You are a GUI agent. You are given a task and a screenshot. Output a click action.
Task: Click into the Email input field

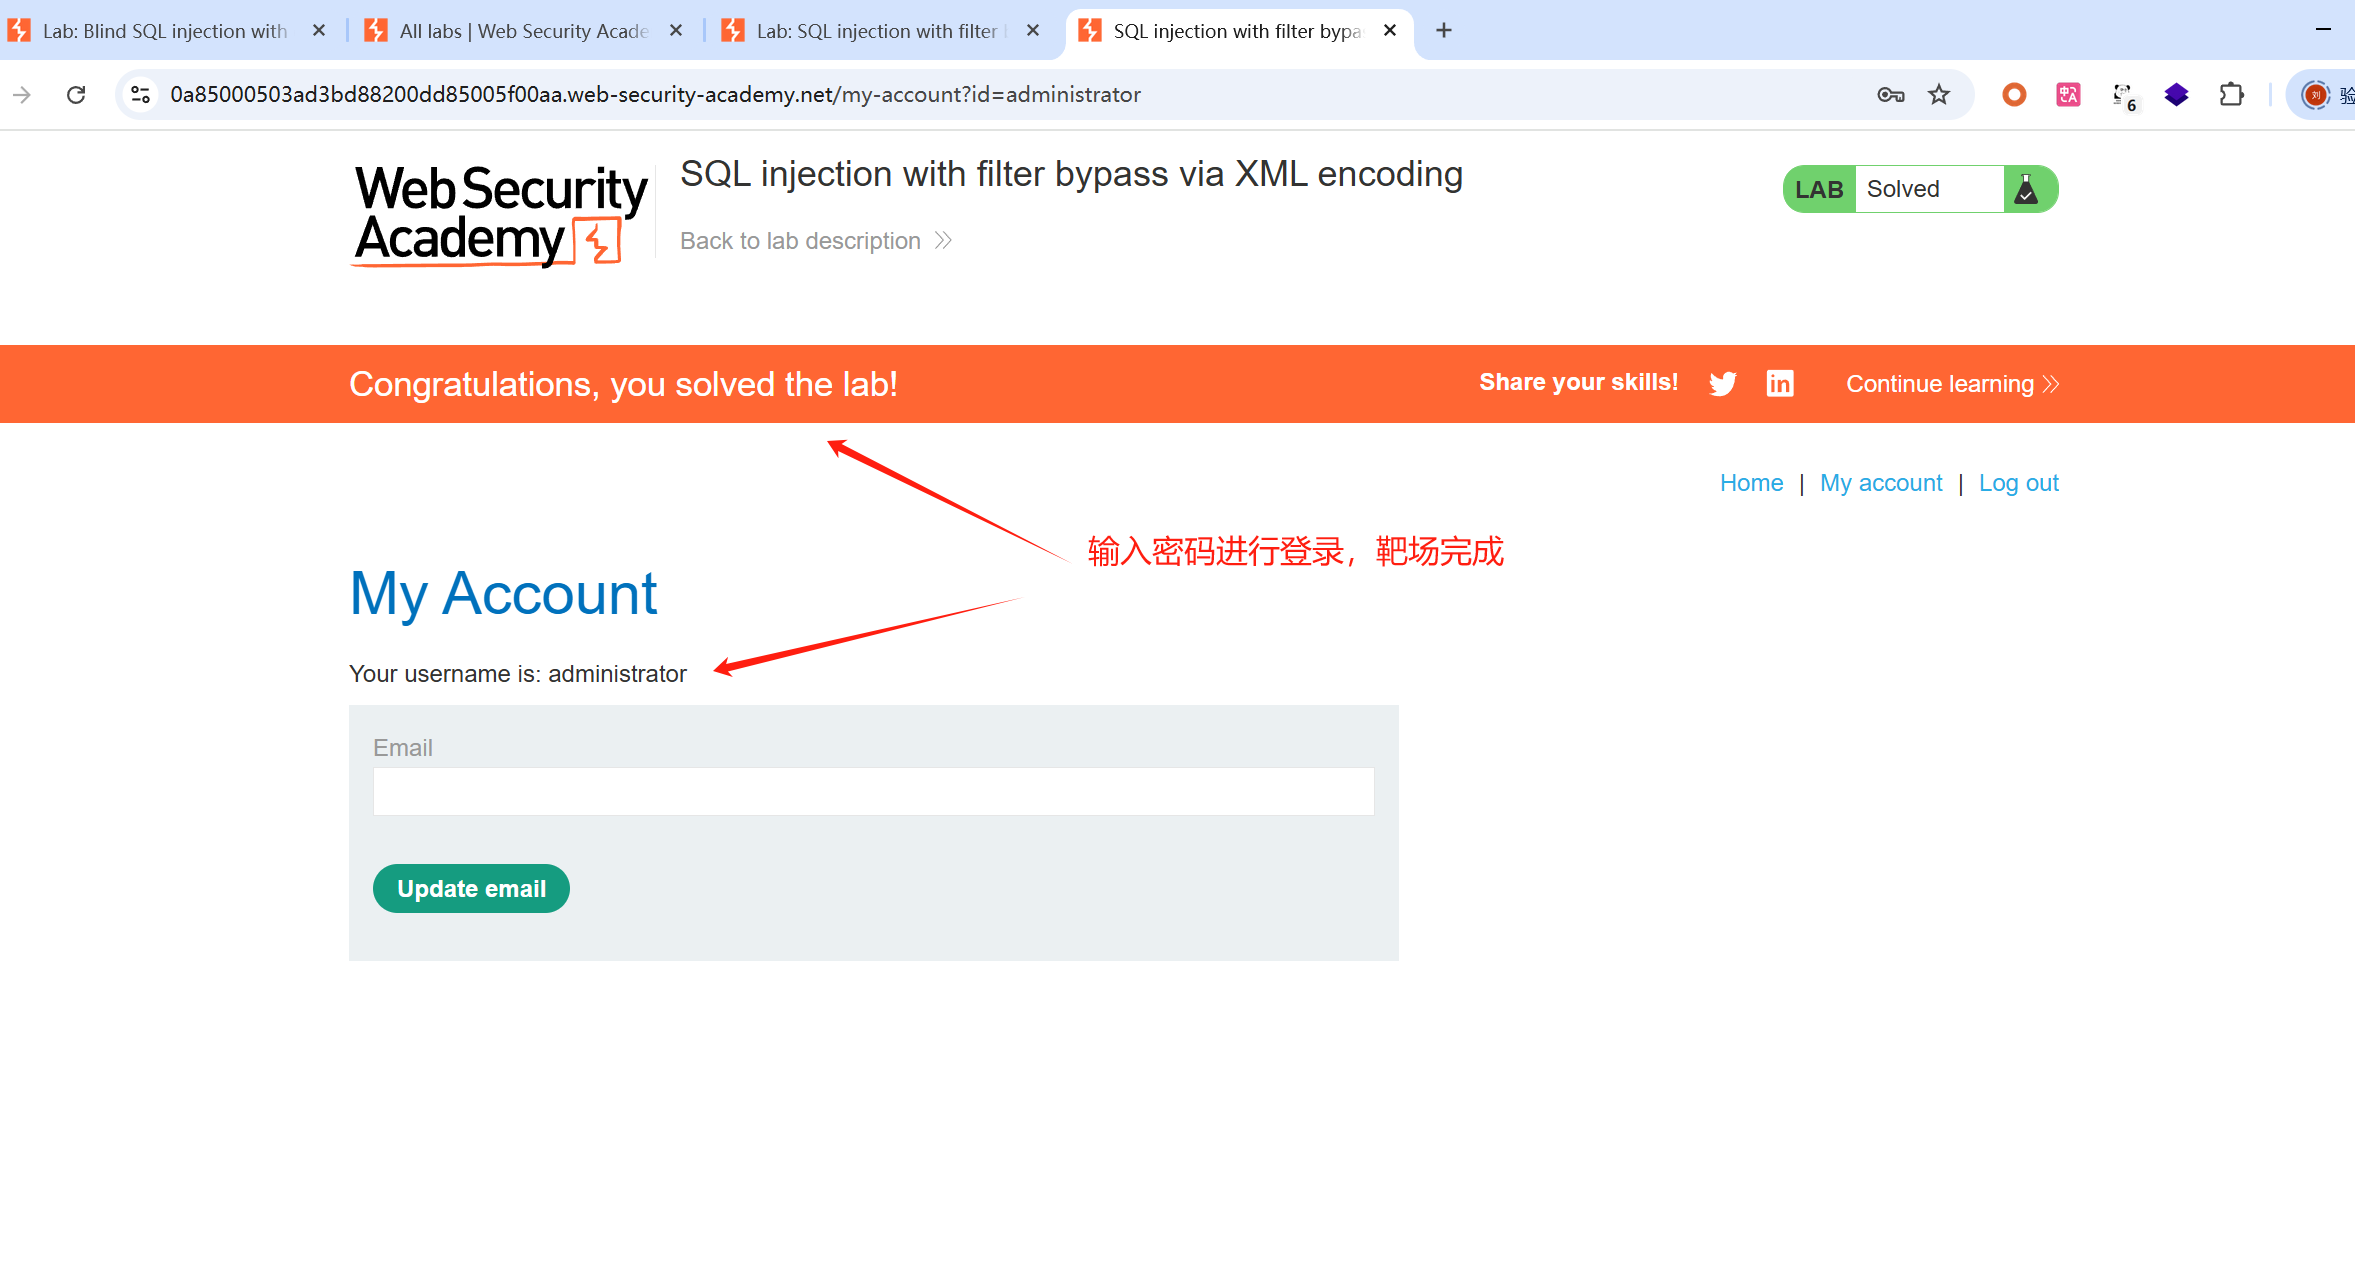point(873,791)
